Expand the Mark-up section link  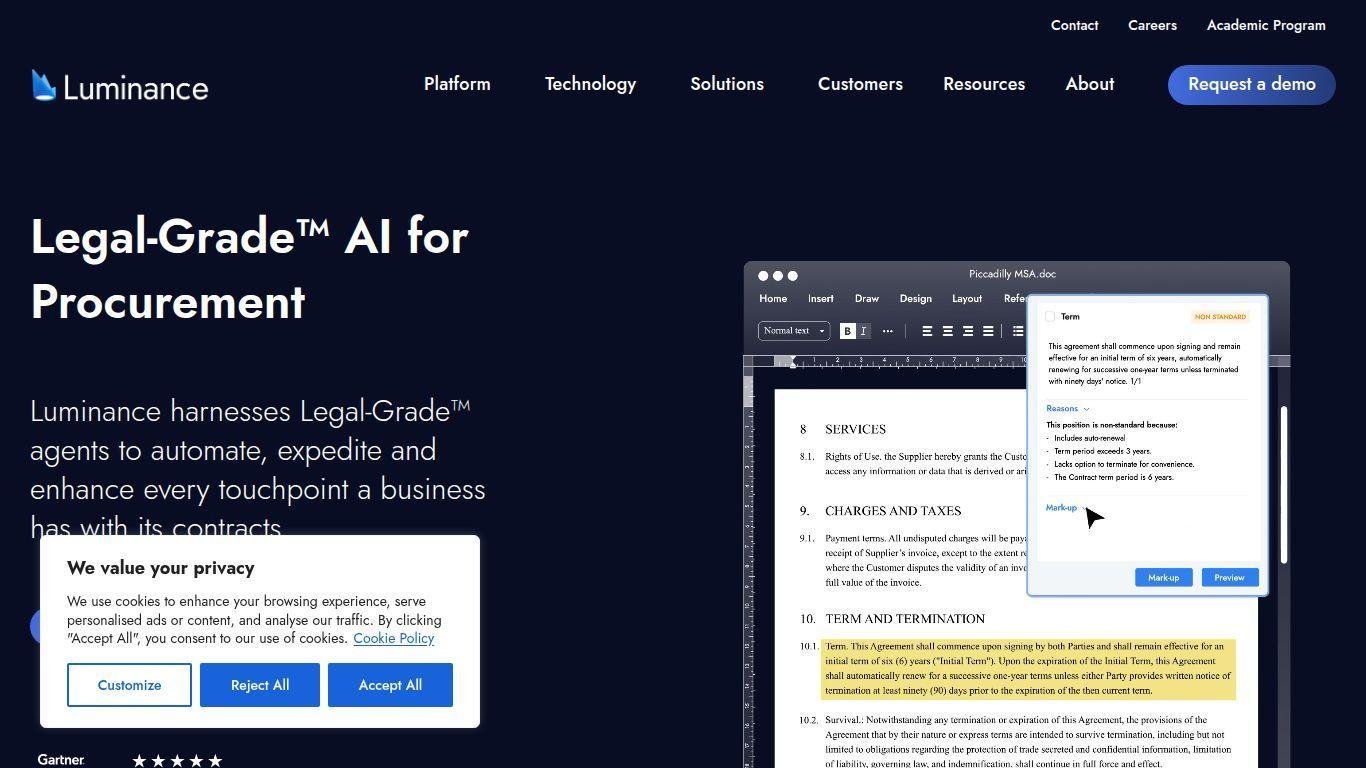(1061, 508)
